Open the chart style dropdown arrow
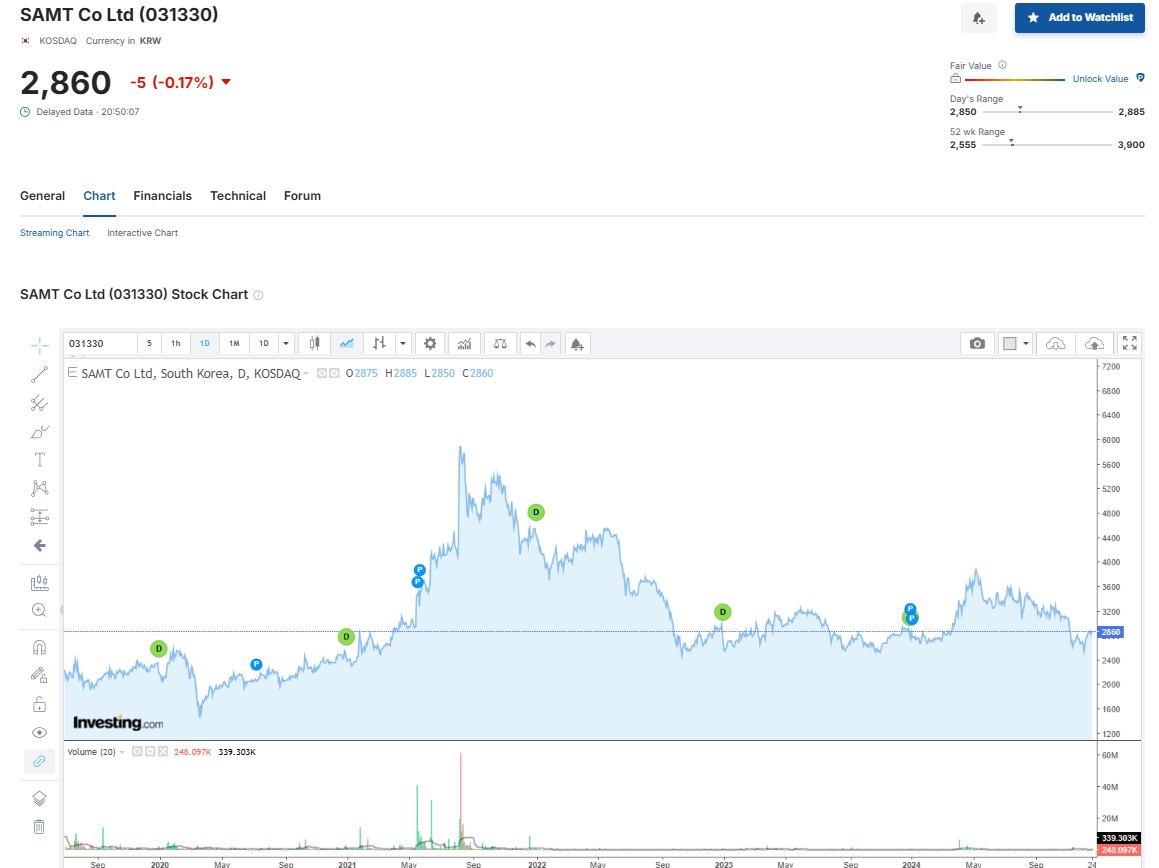The height and width of the screenshot is (868, 1159). pos(403,343)
